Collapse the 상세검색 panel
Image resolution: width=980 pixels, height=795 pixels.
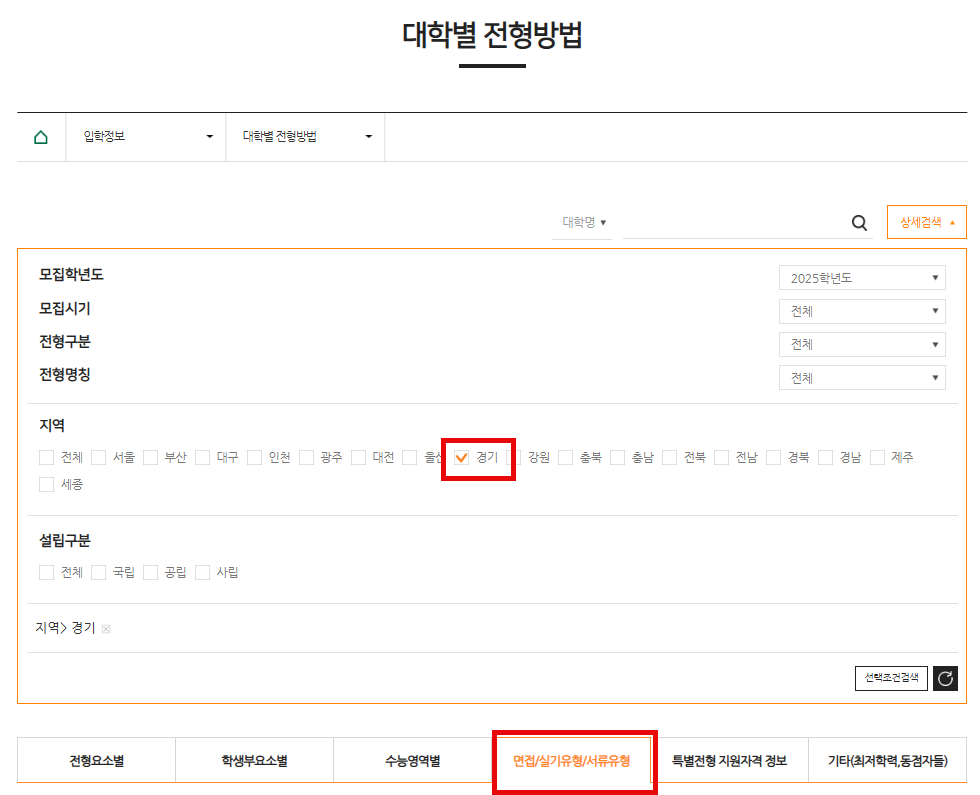(x=926, y=222)
